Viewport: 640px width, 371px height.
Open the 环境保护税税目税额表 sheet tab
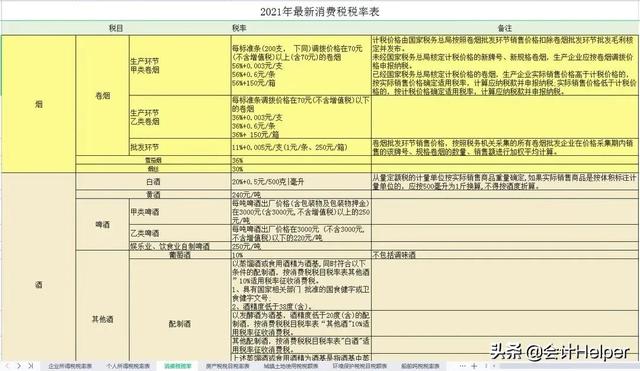coord(360,366)
